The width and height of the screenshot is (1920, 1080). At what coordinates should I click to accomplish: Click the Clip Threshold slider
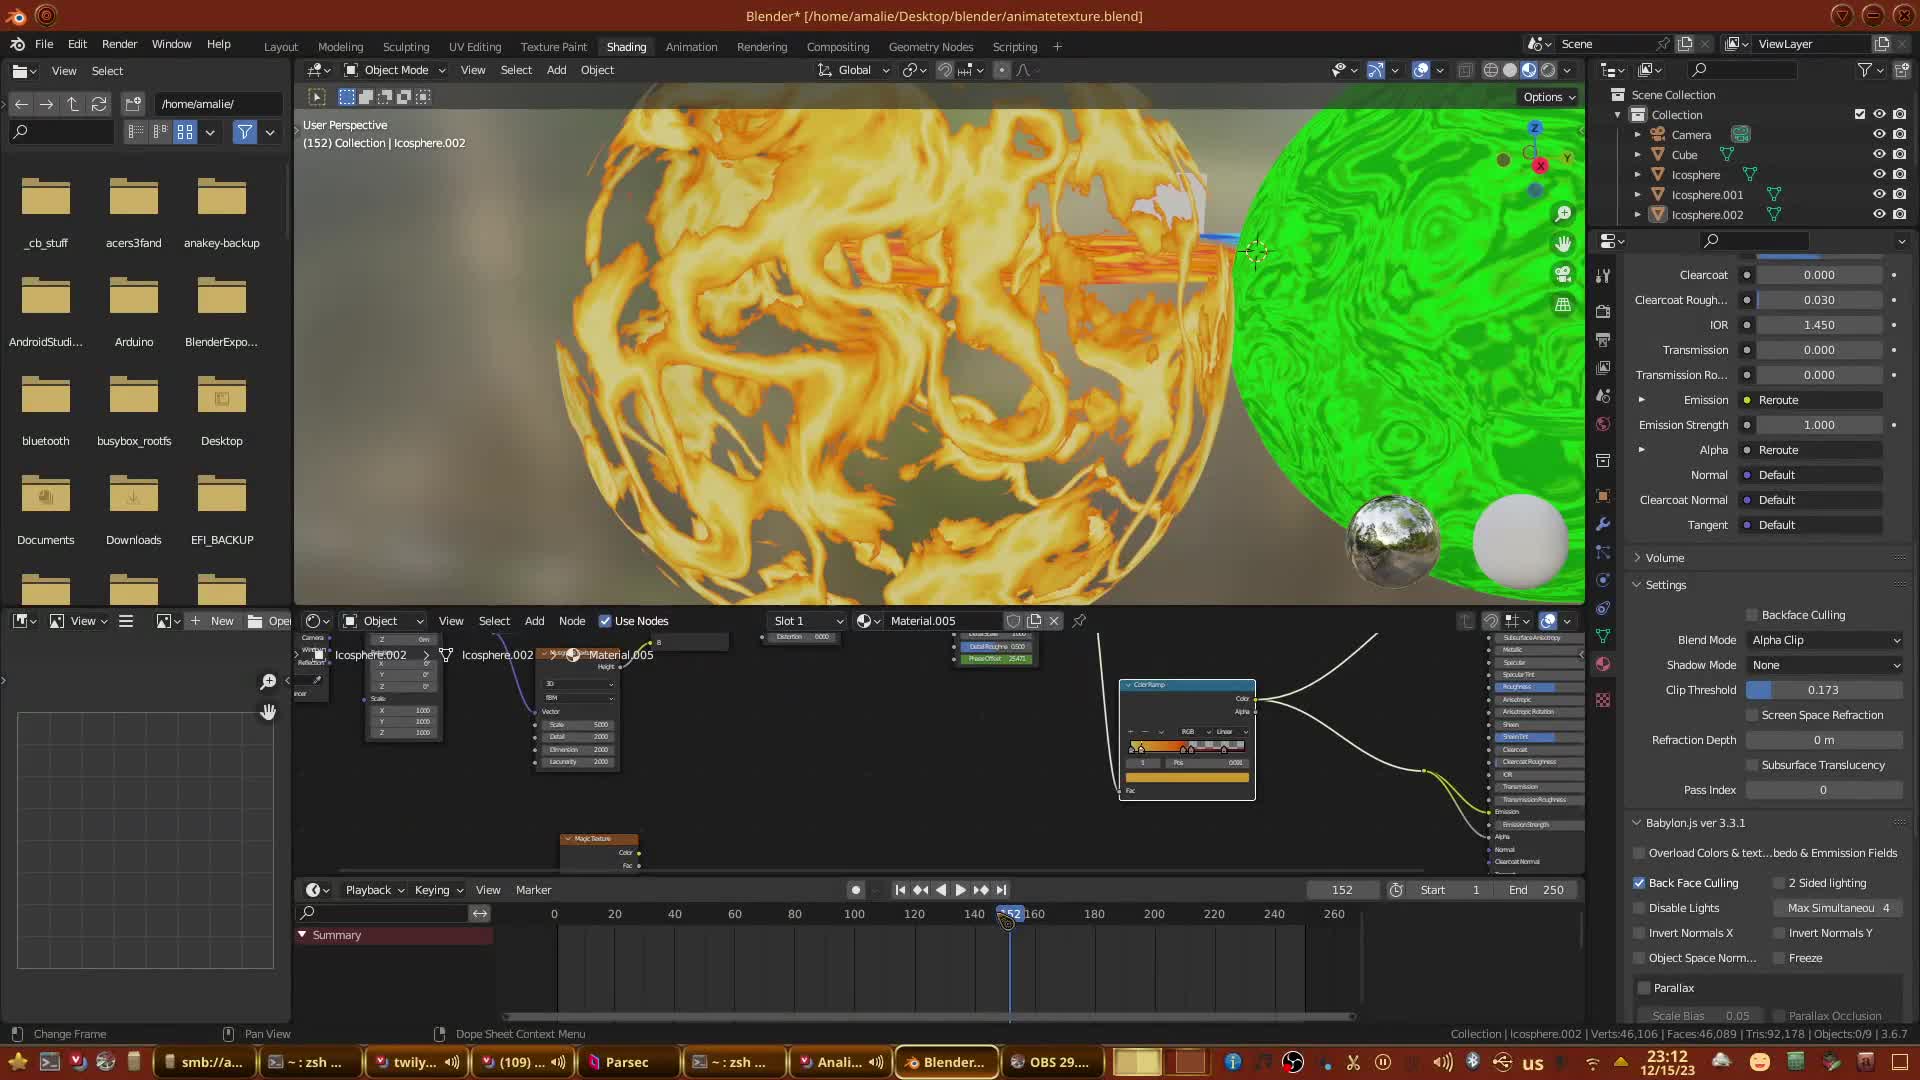click(1823, 690)
